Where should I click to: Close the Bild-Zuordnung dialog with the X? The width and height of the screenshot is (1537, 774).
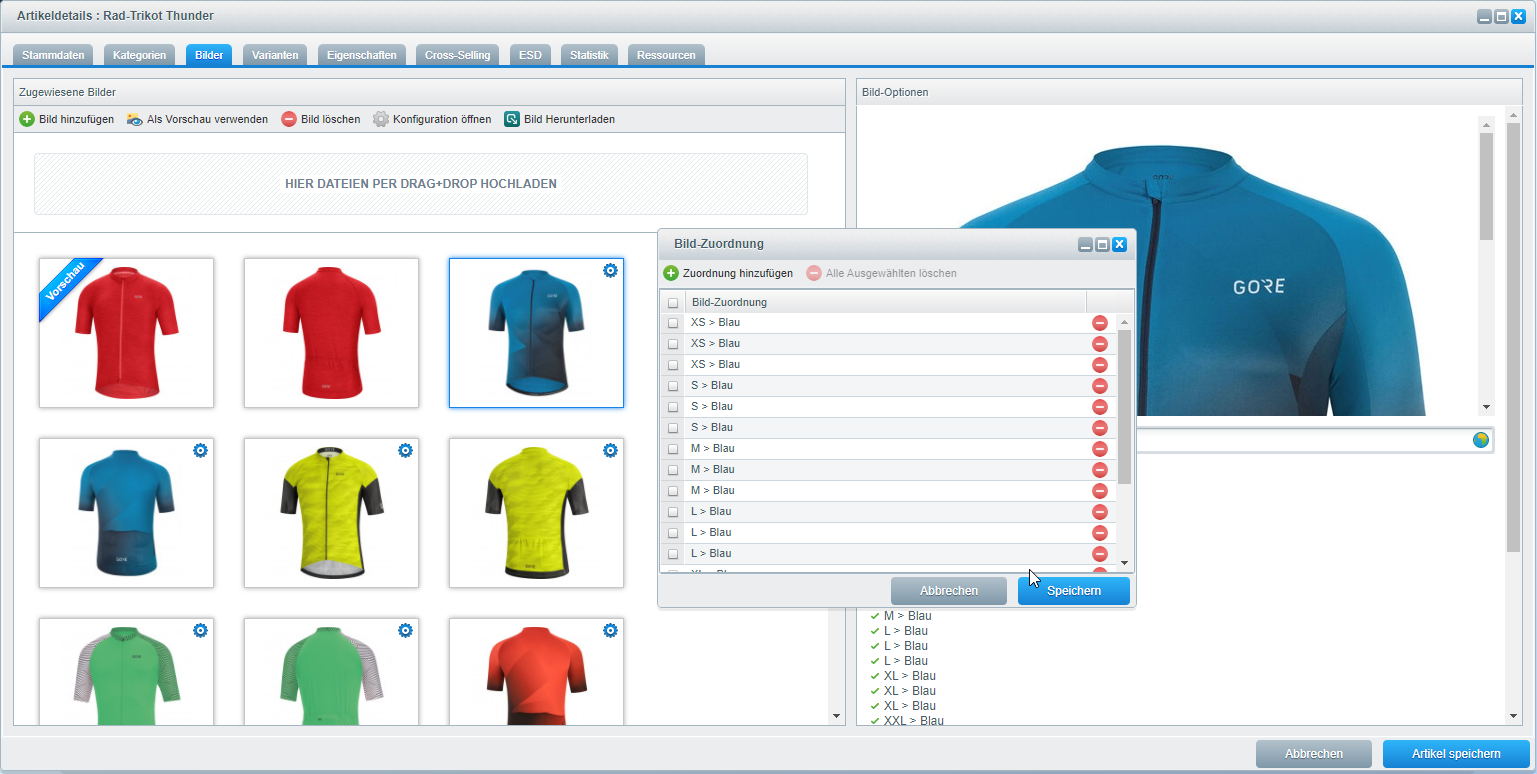point(1119,244)
